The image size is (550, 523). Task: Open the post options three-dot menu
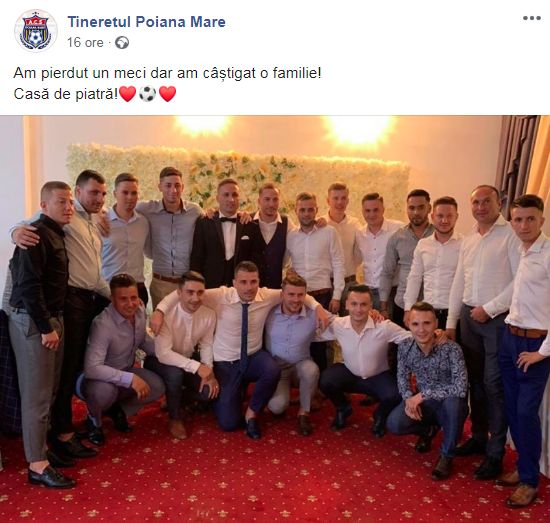coord(531,18)
